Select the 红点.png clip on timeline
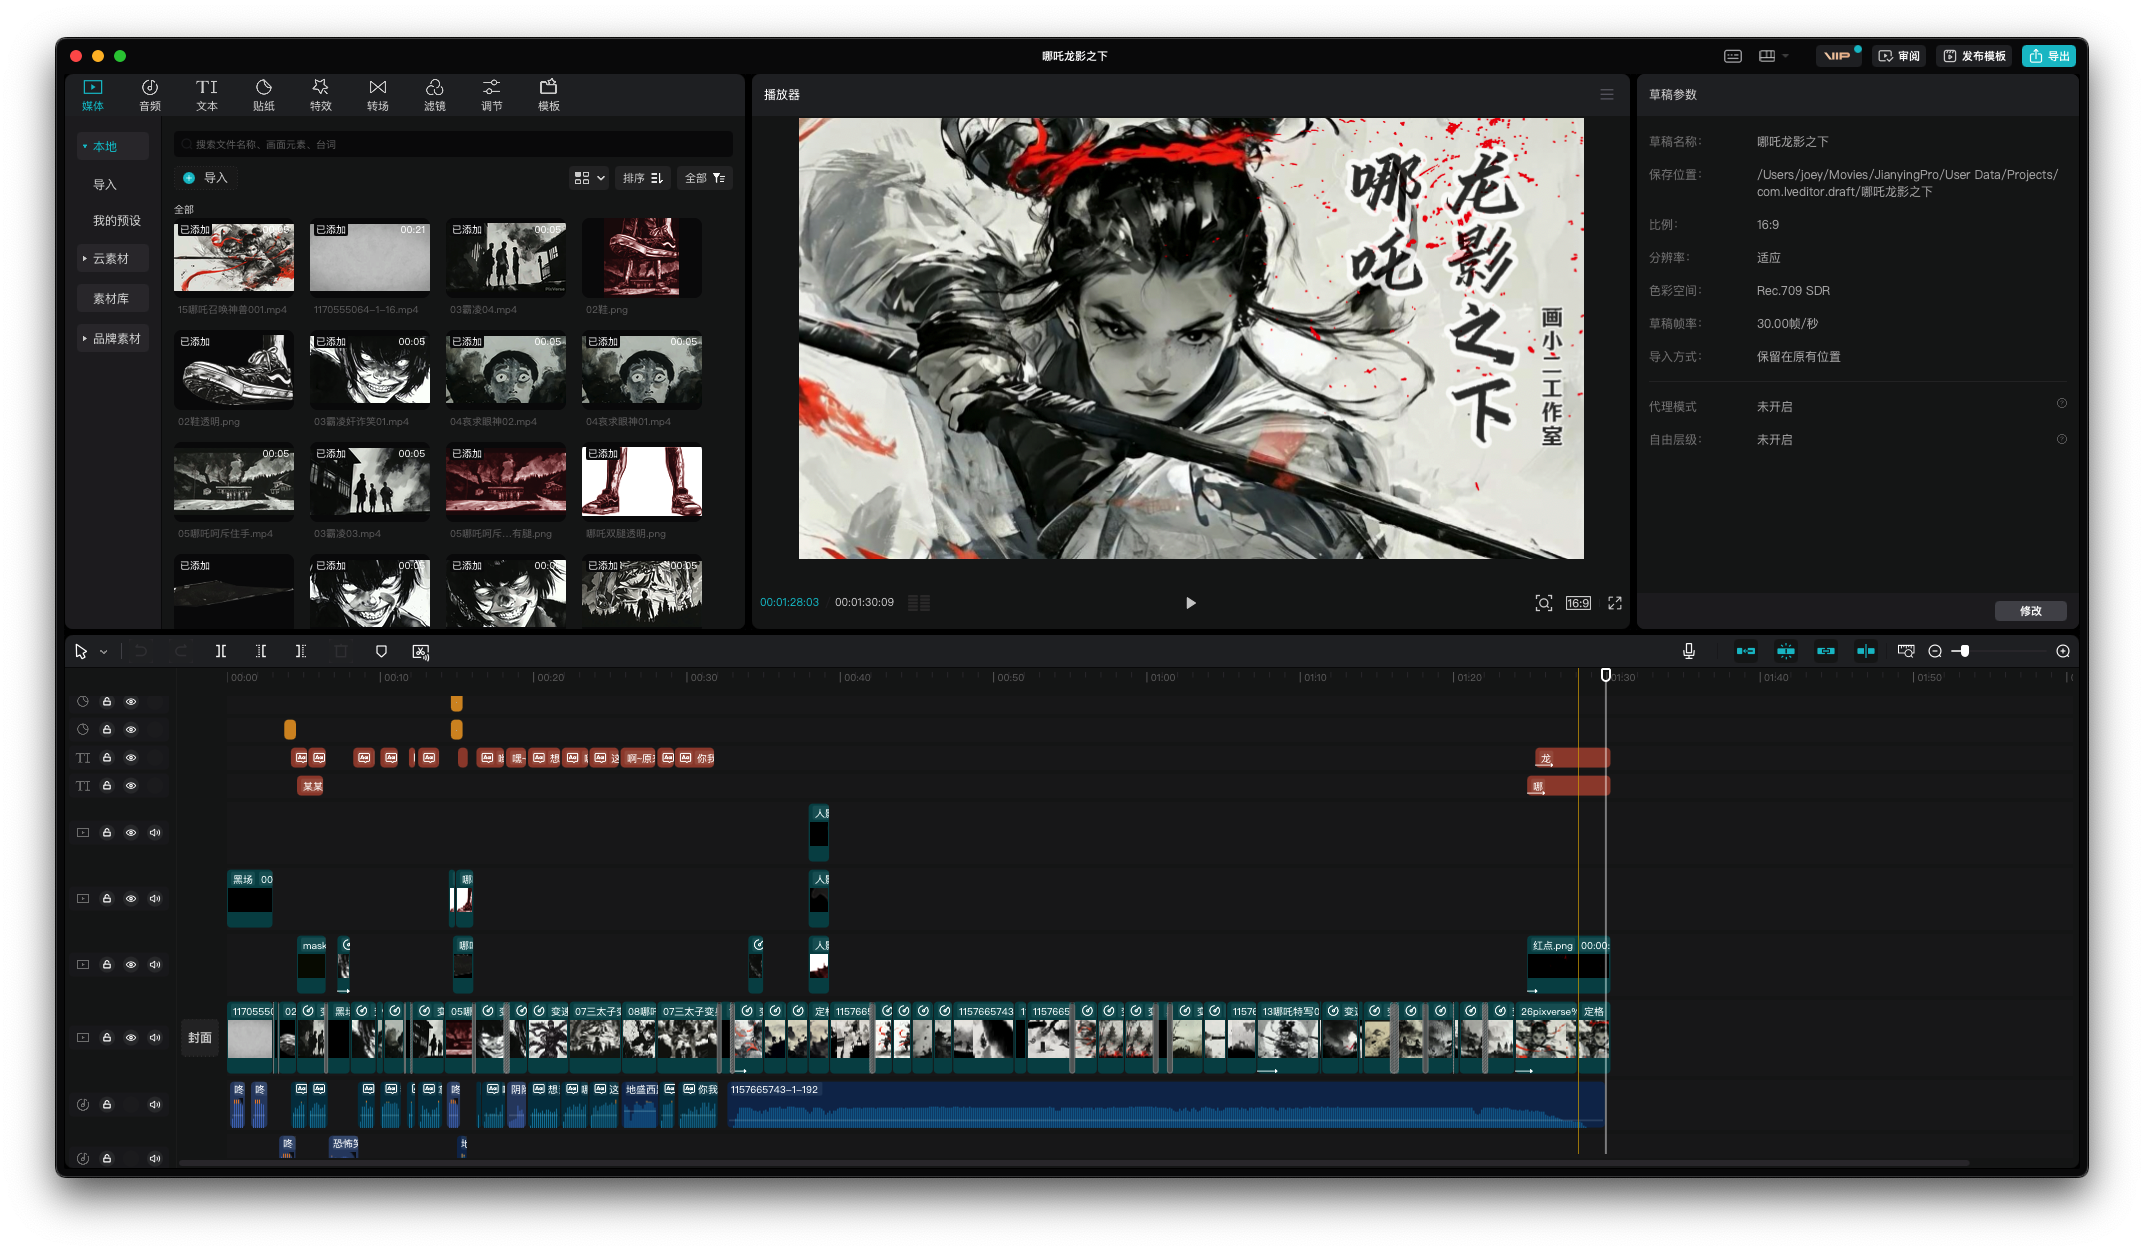Image resolution: width=2144 pixels, height=1251 pixels. (x=1568, y=964)
